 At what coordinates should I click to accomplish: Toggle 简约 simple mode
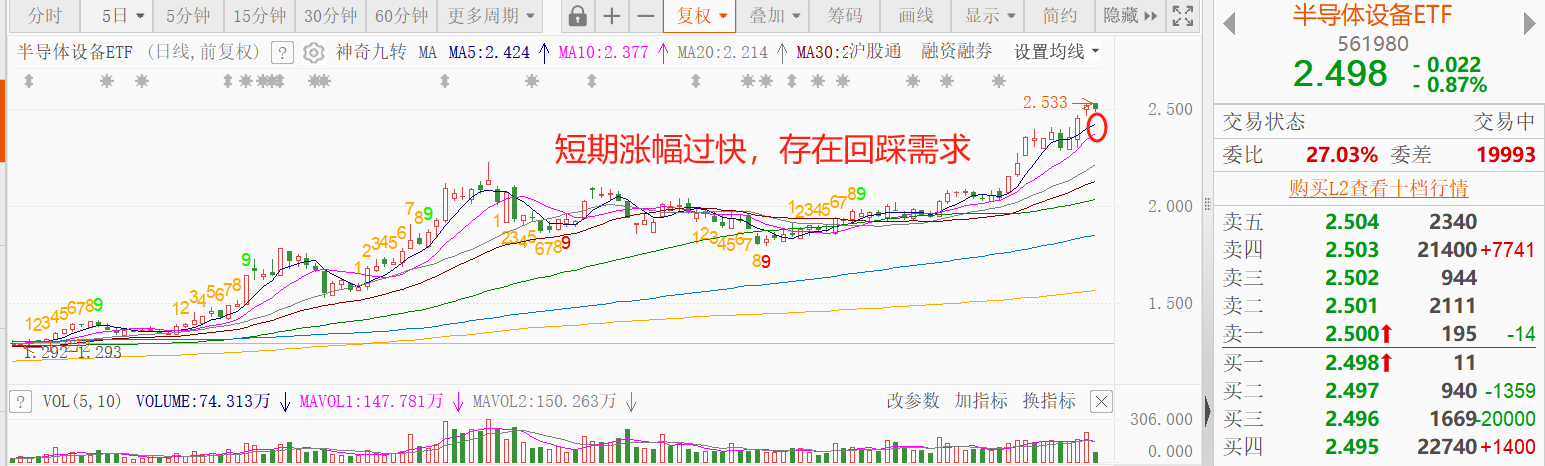click(x=1060, y=16)
